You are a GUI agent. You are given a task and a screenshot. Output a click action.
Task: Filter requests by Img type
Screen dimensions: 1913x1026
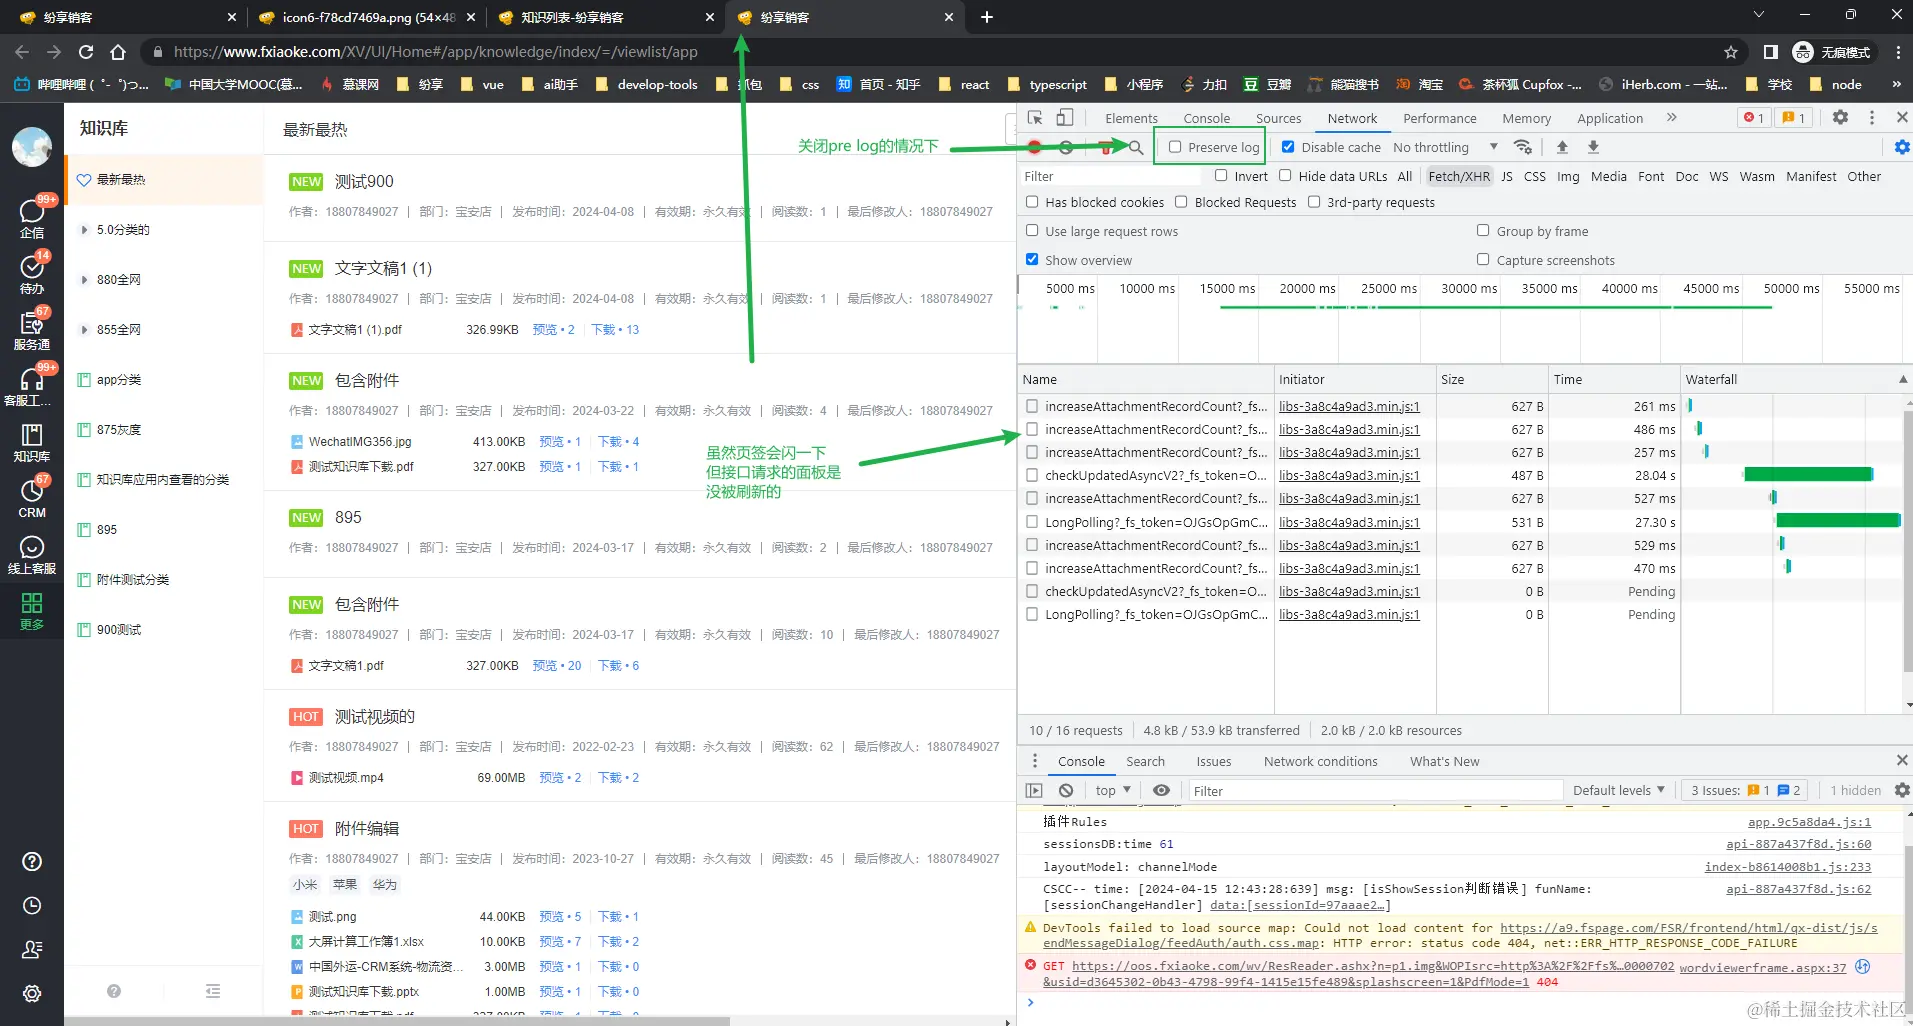click(1568, 176)
